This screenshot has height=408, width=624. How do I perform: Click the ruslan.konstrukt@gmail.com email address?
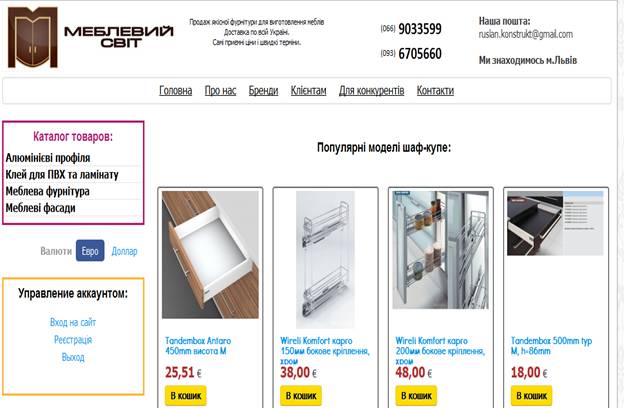525,34
